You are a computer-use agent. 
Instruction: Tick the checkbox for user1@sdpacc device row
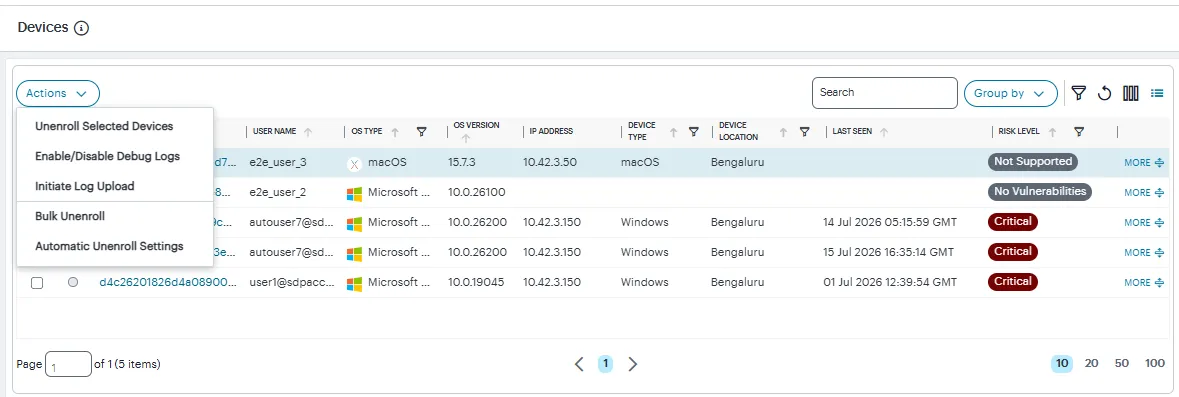pyautogui.click(x=37, y=283)
